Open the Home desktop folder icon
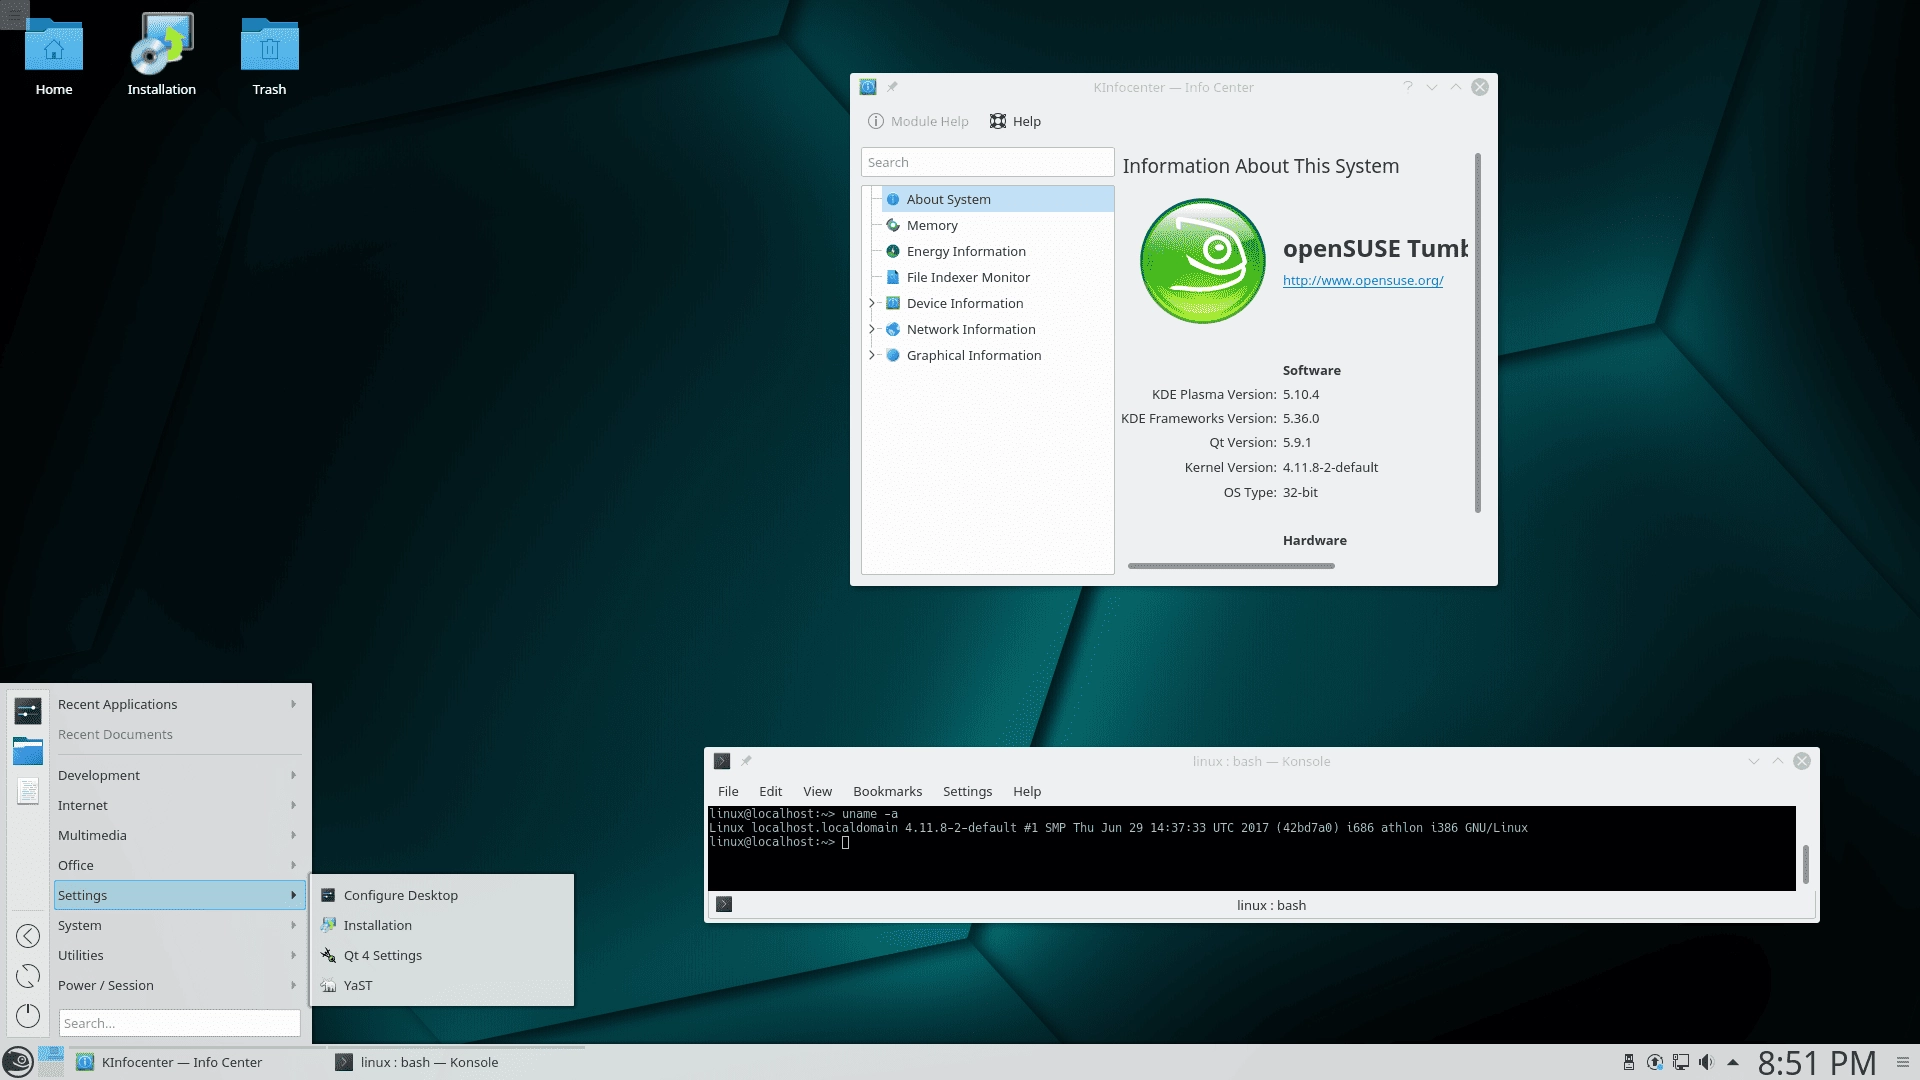The width and height of the screenshot is (1920, 1080). (x=54, y=58)
